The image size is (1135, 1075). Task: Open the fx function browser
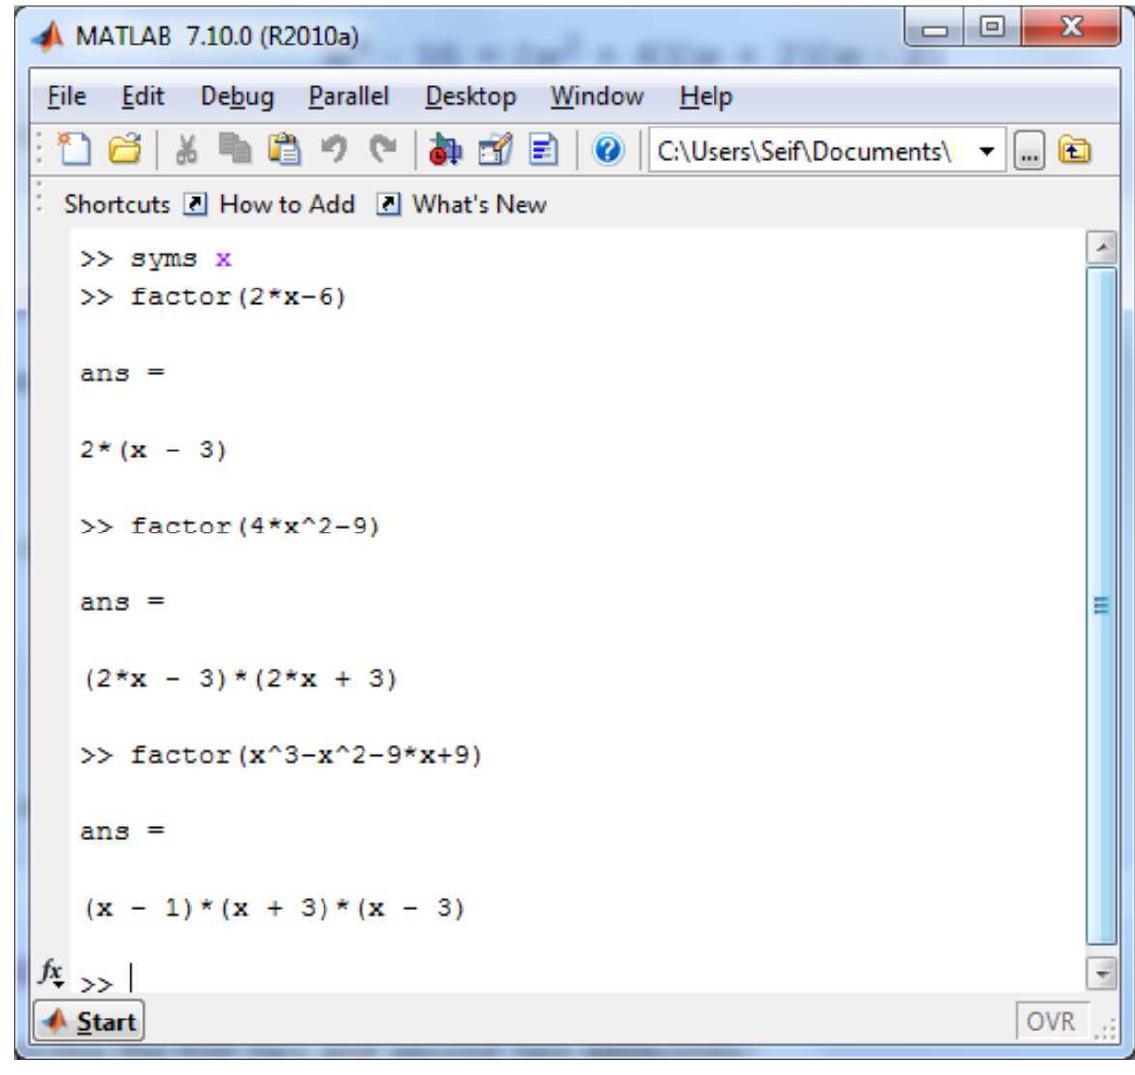click(x=51, y=973)
